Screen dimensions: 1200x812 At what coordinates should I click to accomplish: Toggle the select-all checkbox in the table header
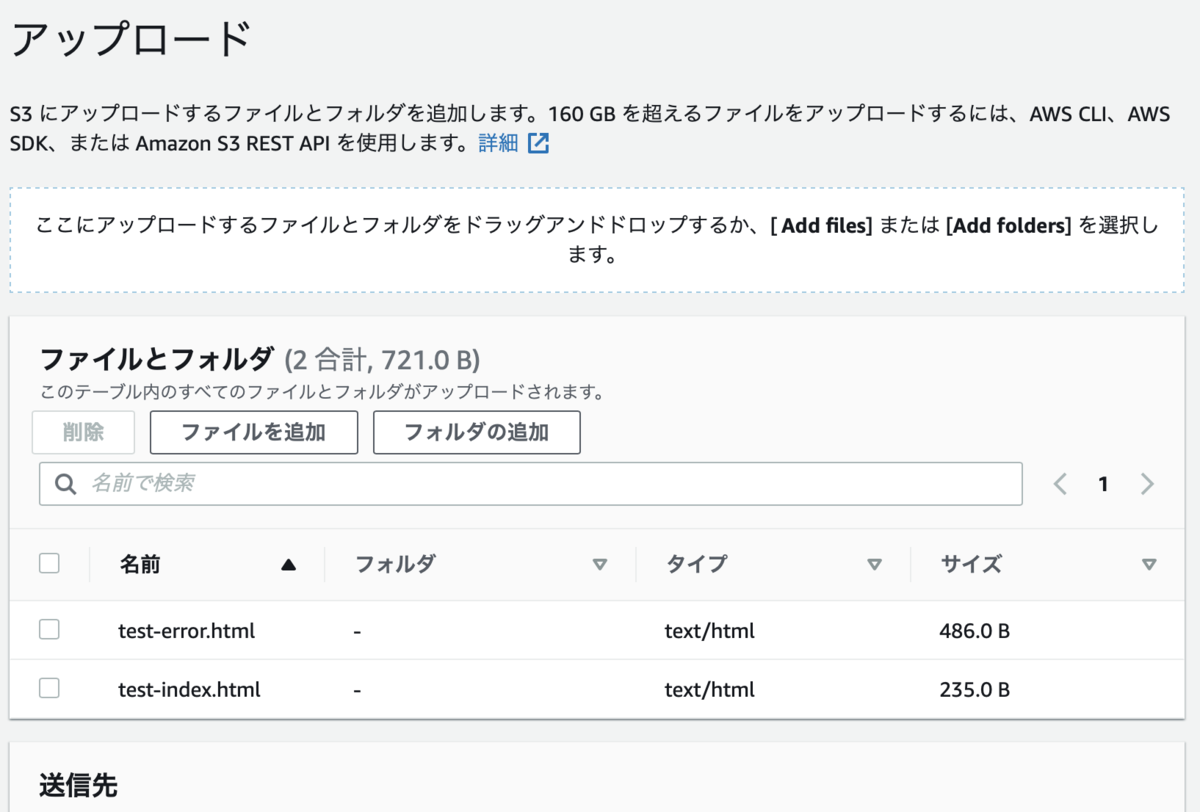click(49, 562)
